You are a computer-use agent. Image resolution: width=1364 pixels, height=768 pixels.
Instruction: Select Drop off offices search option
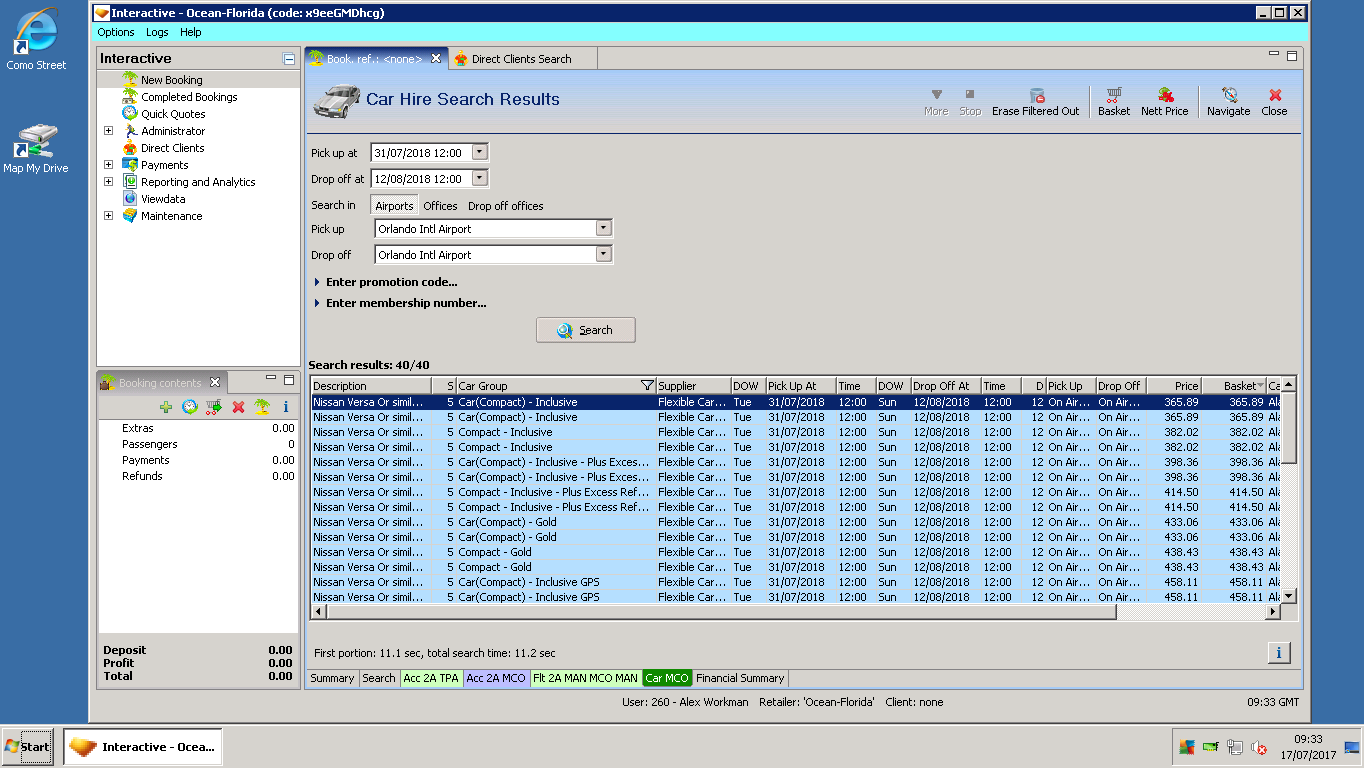506,206
